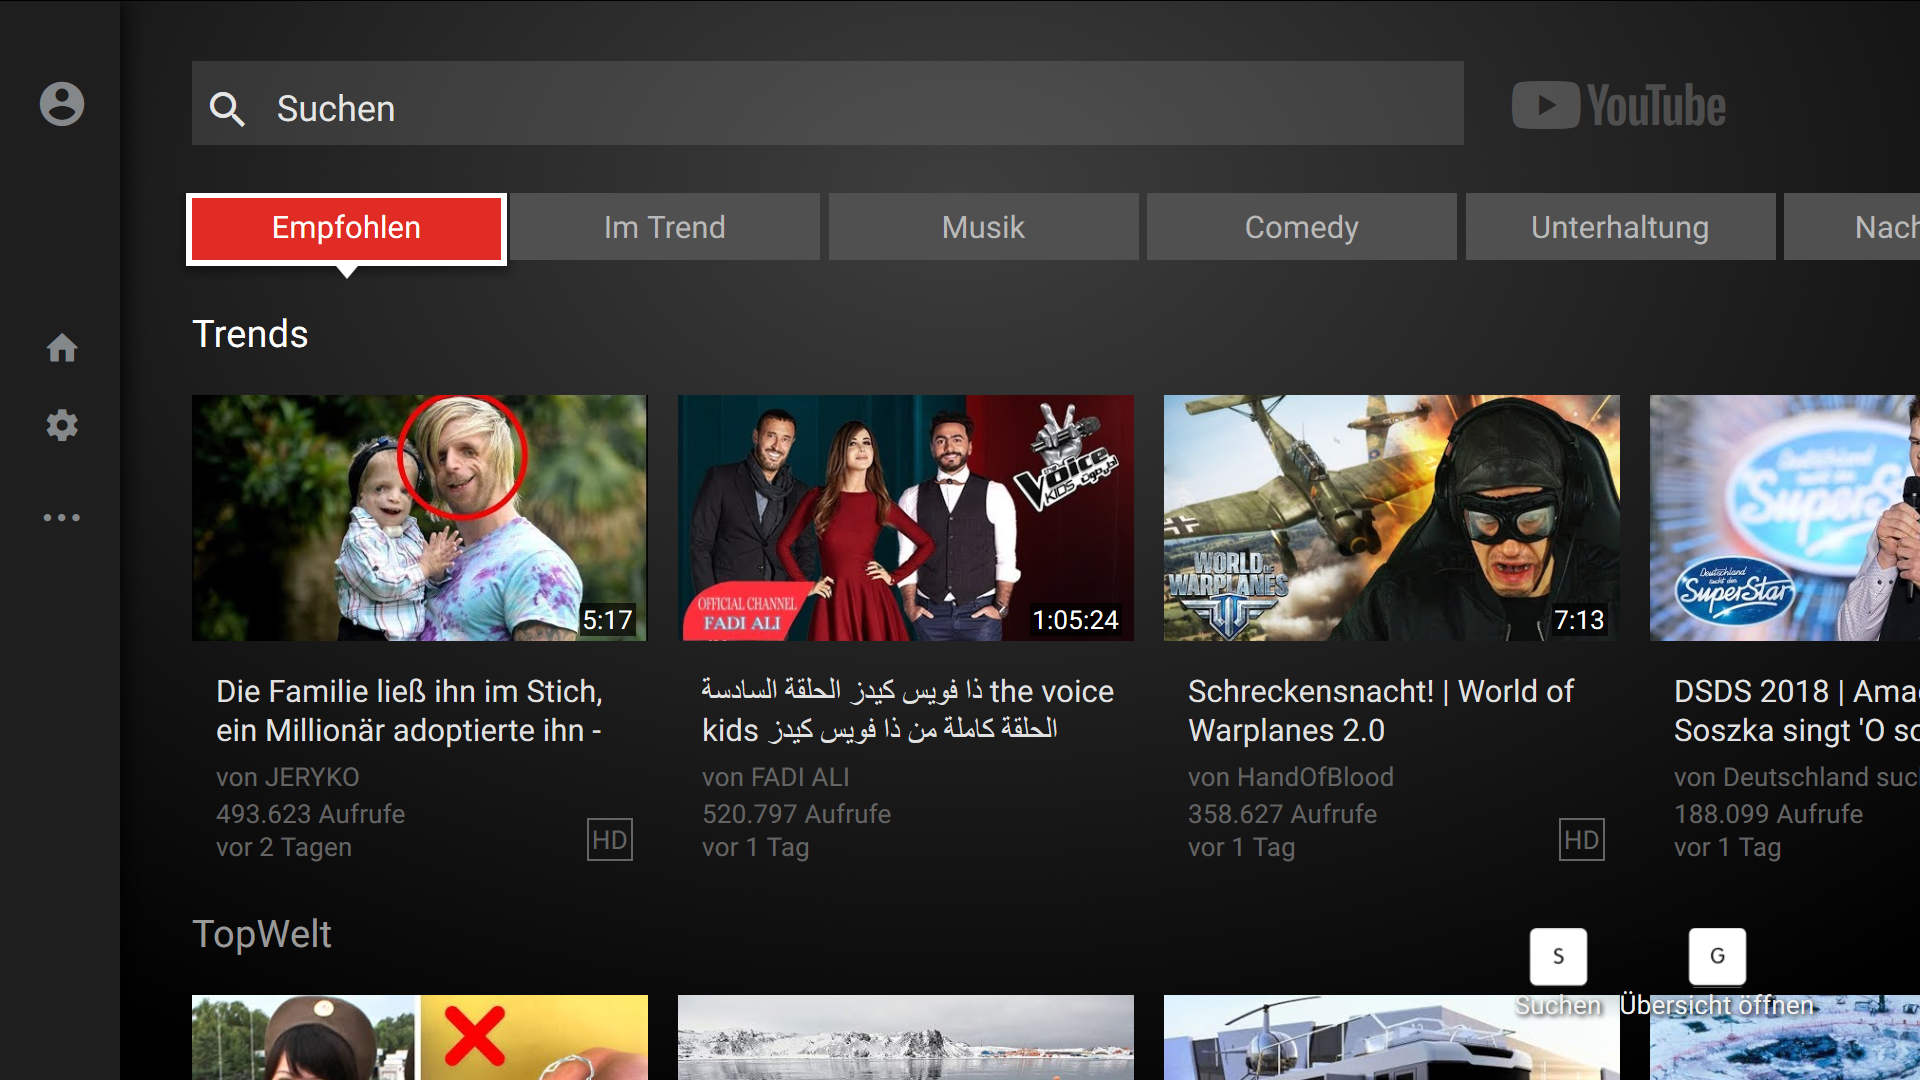Image resolution: width=1920 pixels, height=1080 pixels.
Task: Click '493.623 Aufrufe' view count
Action: [x=311, y=814]
